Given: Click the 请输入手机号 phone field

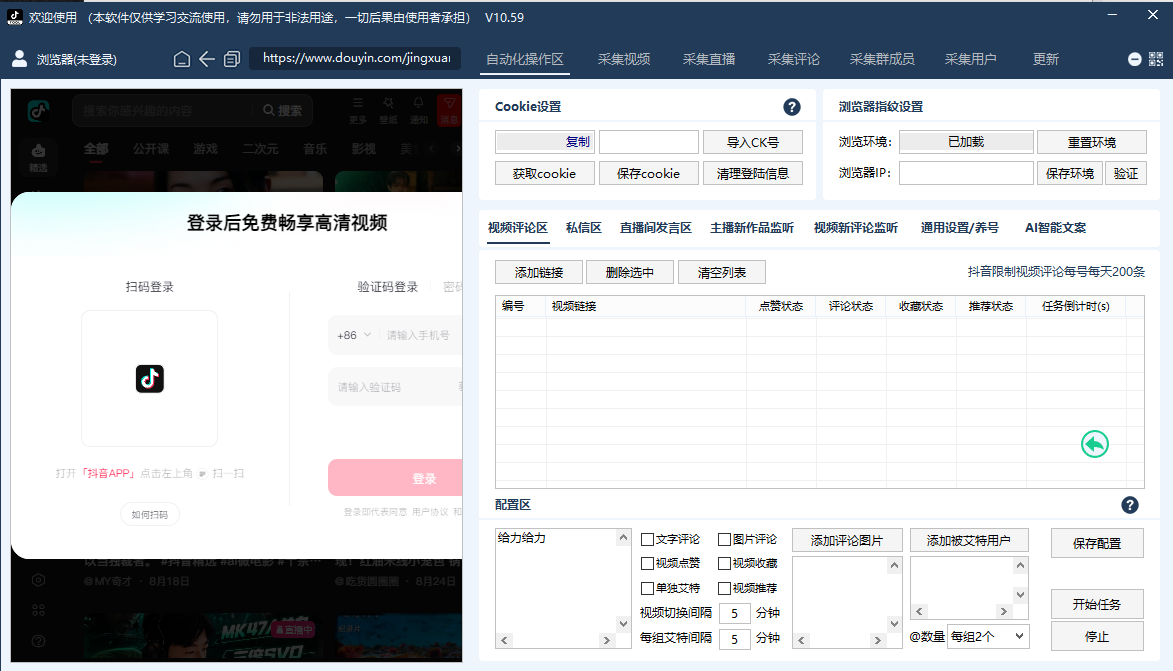Looking at the screenshot, I should [x=420, y=335].
